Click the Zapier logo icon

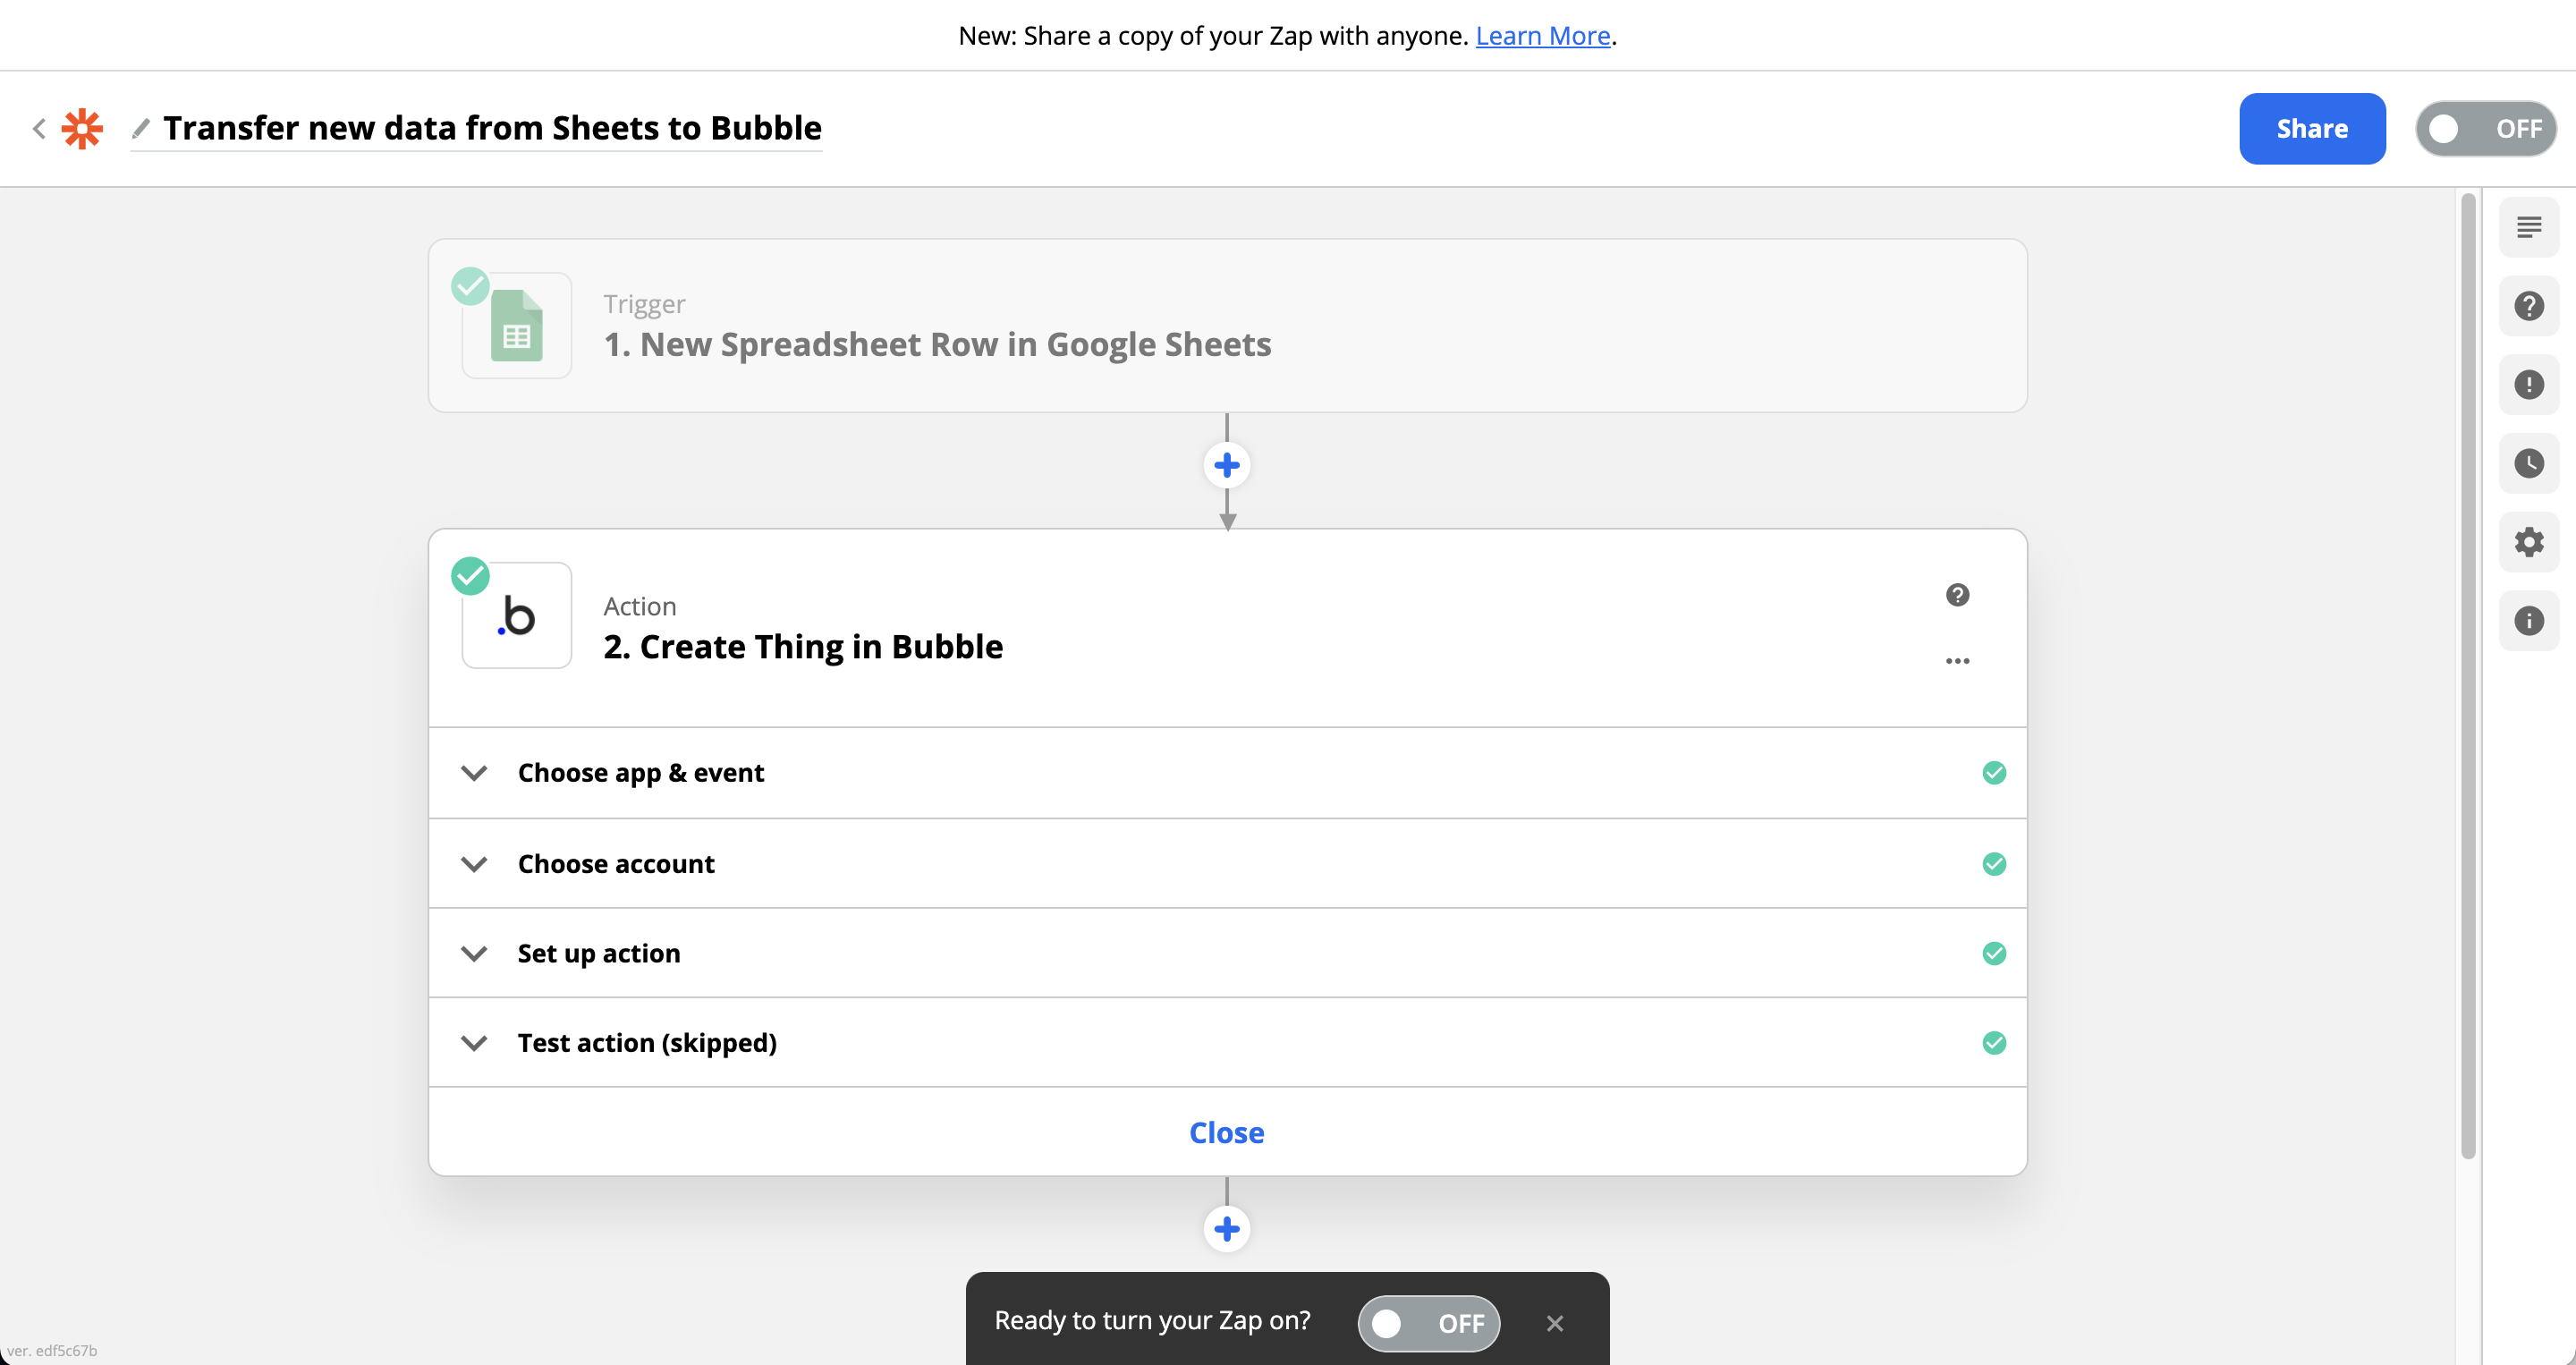point(82,128)
